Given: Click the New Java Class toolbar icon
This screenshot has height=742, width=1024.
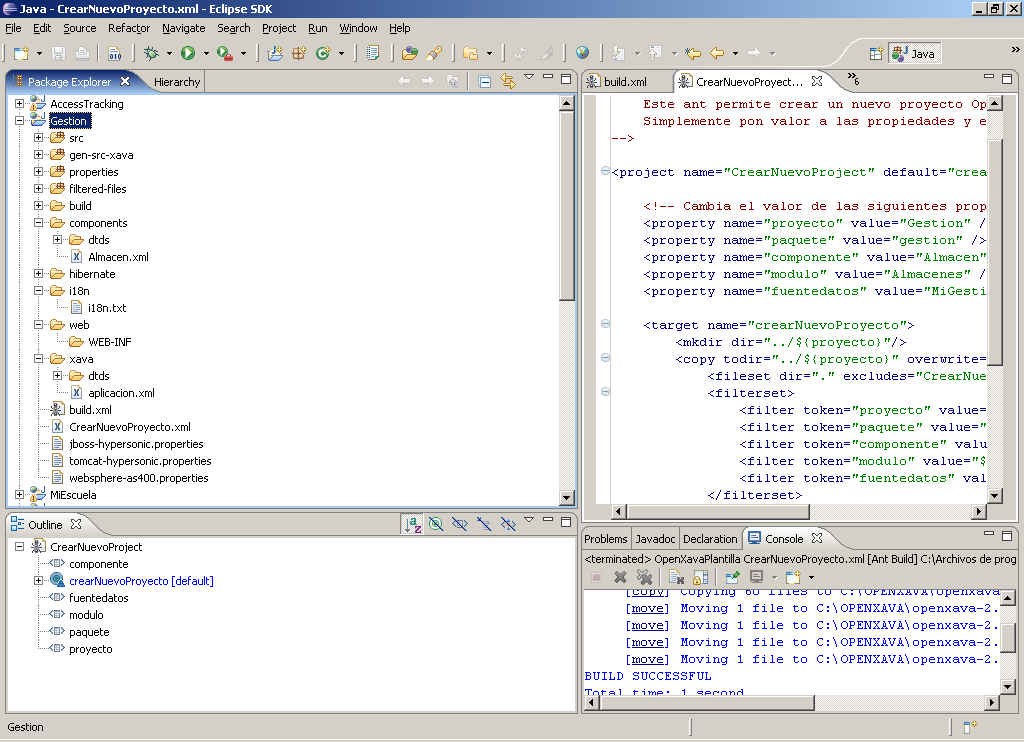Looking at the screenshot, I should (322, 53).
